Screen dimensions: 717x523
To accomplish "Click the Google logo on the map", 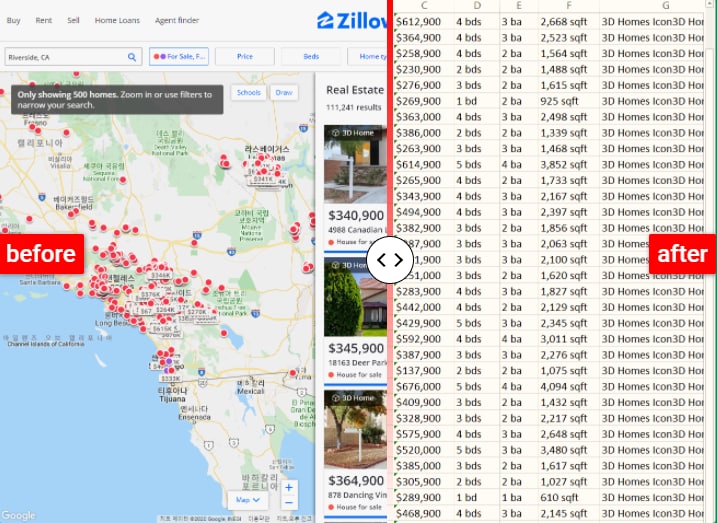I will pos(18,515).
